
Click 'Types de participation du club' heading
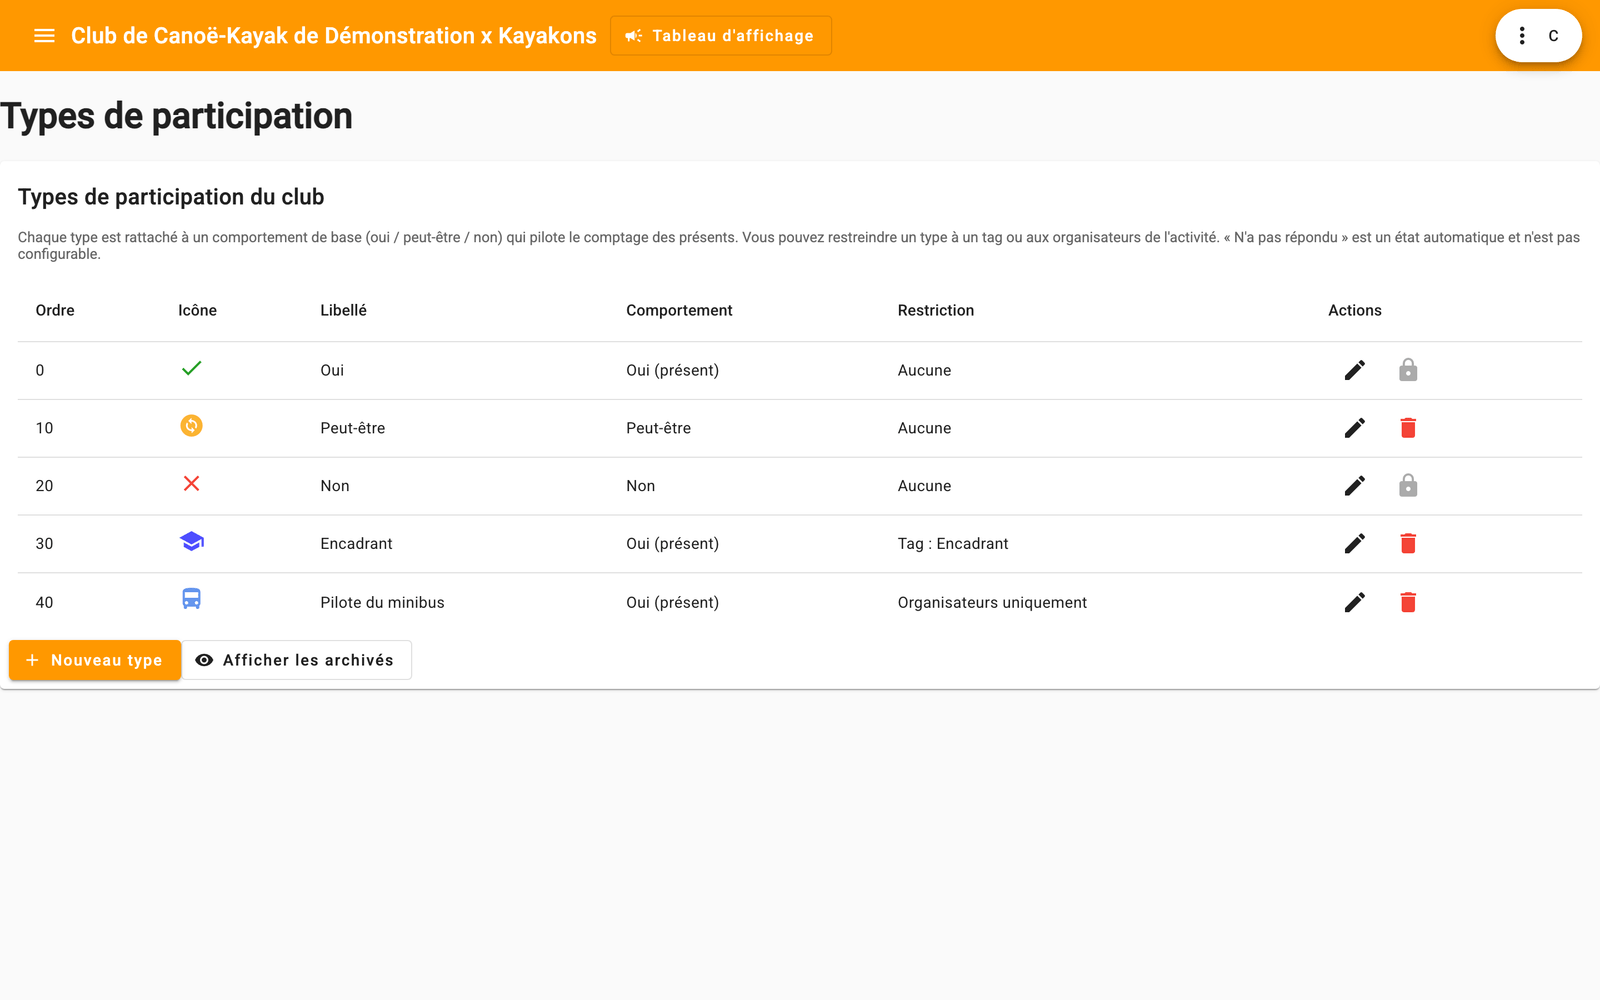171,197
